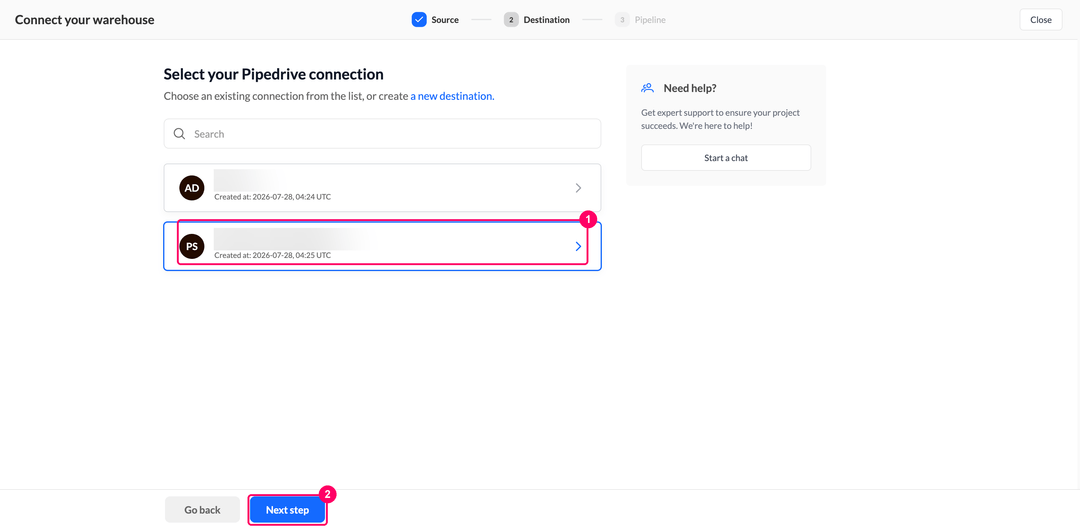1080x529 pixels.
Task: Click 'Select your Pipedrive connection' heading
Action: coord(273,74)
